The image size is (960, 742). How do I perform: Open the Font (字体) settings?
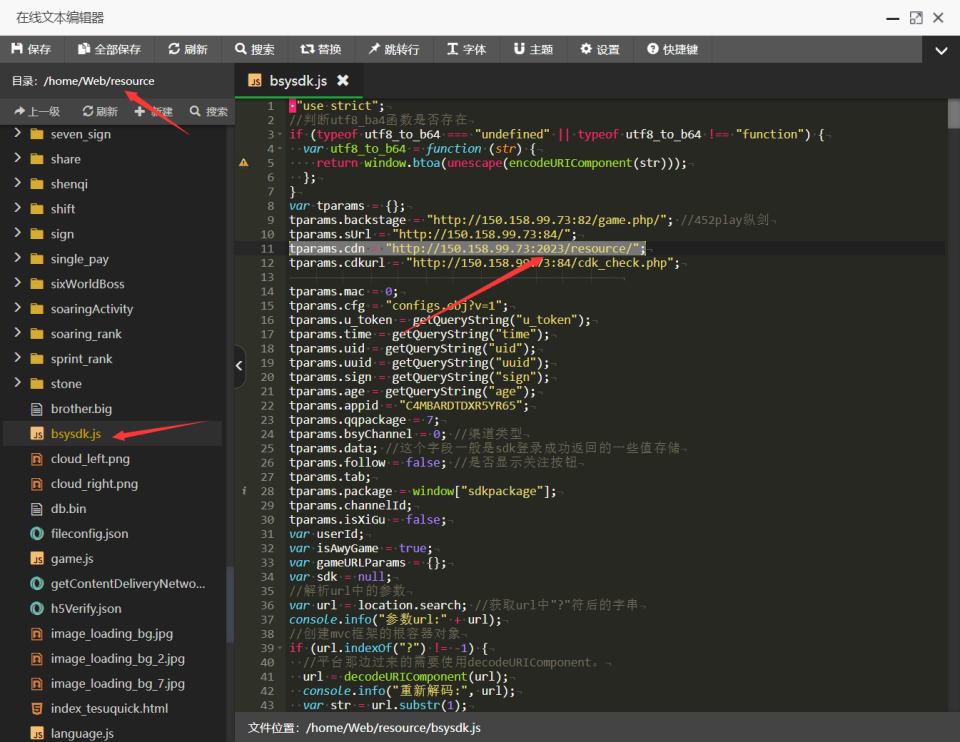tap(466, 49)
